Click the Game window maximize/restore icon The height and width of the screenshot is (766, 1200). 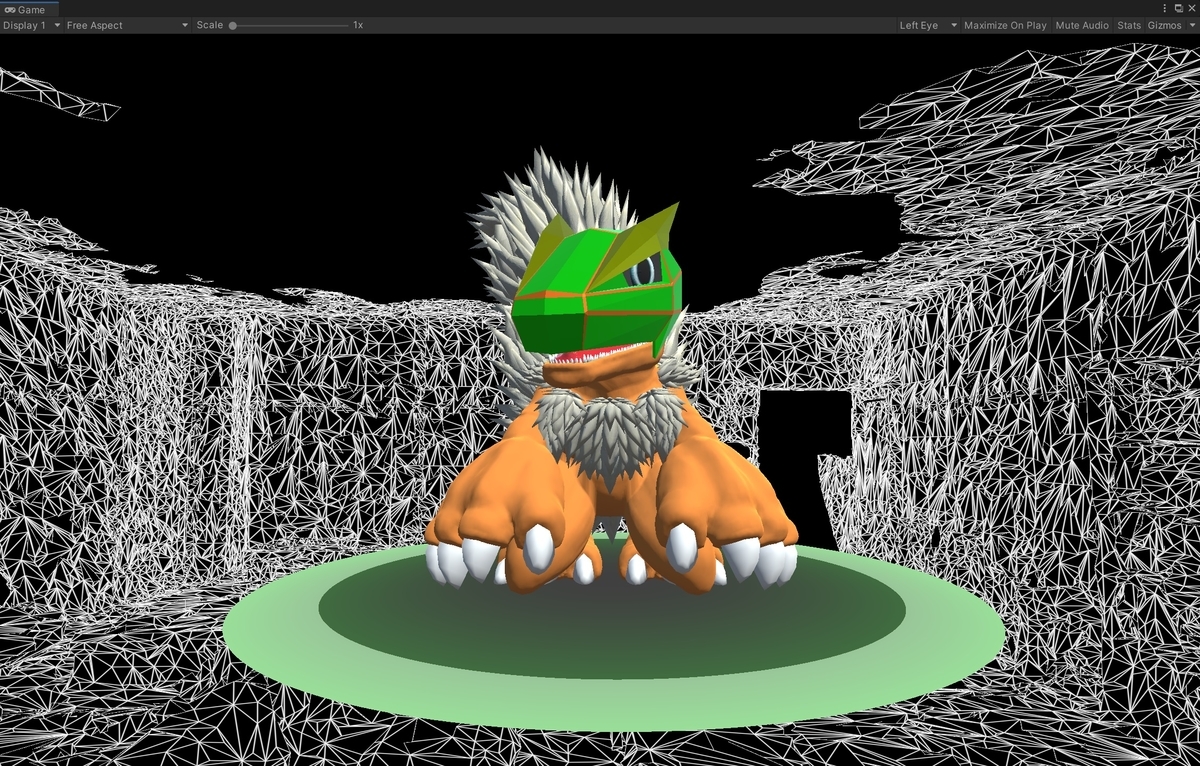click(1179, 8)
